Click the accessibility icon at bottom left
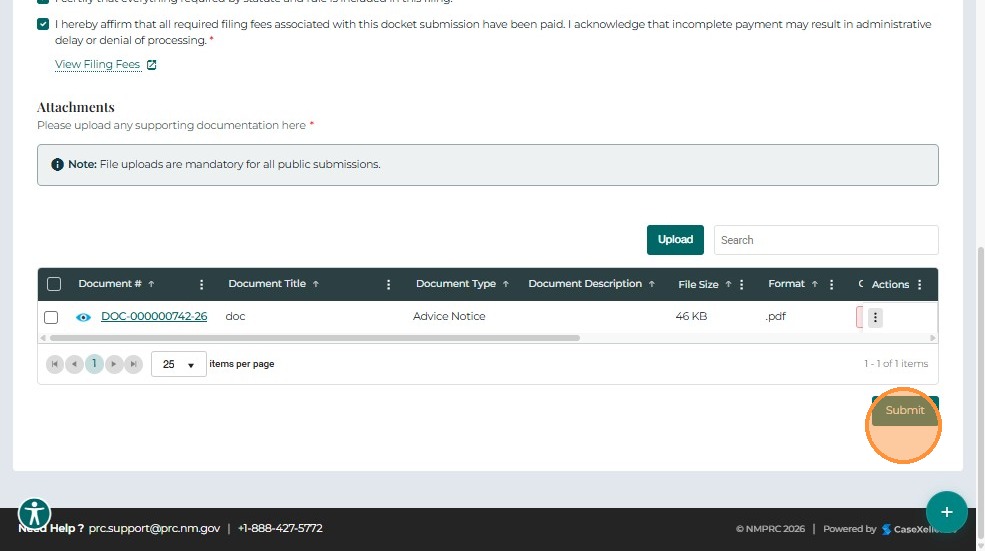The height and width of the screenshot is (551, 985). [x=34, y=513]
